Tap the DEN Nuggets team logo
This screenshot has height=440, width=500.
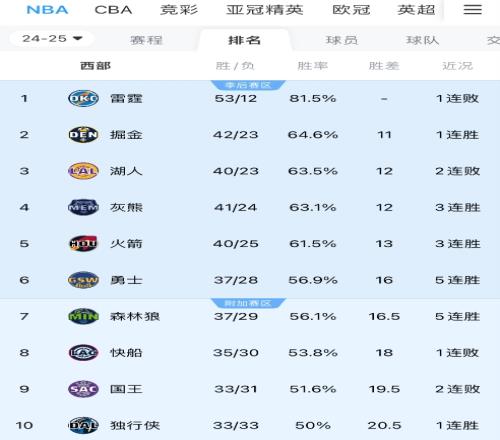(x=83, y=135)
